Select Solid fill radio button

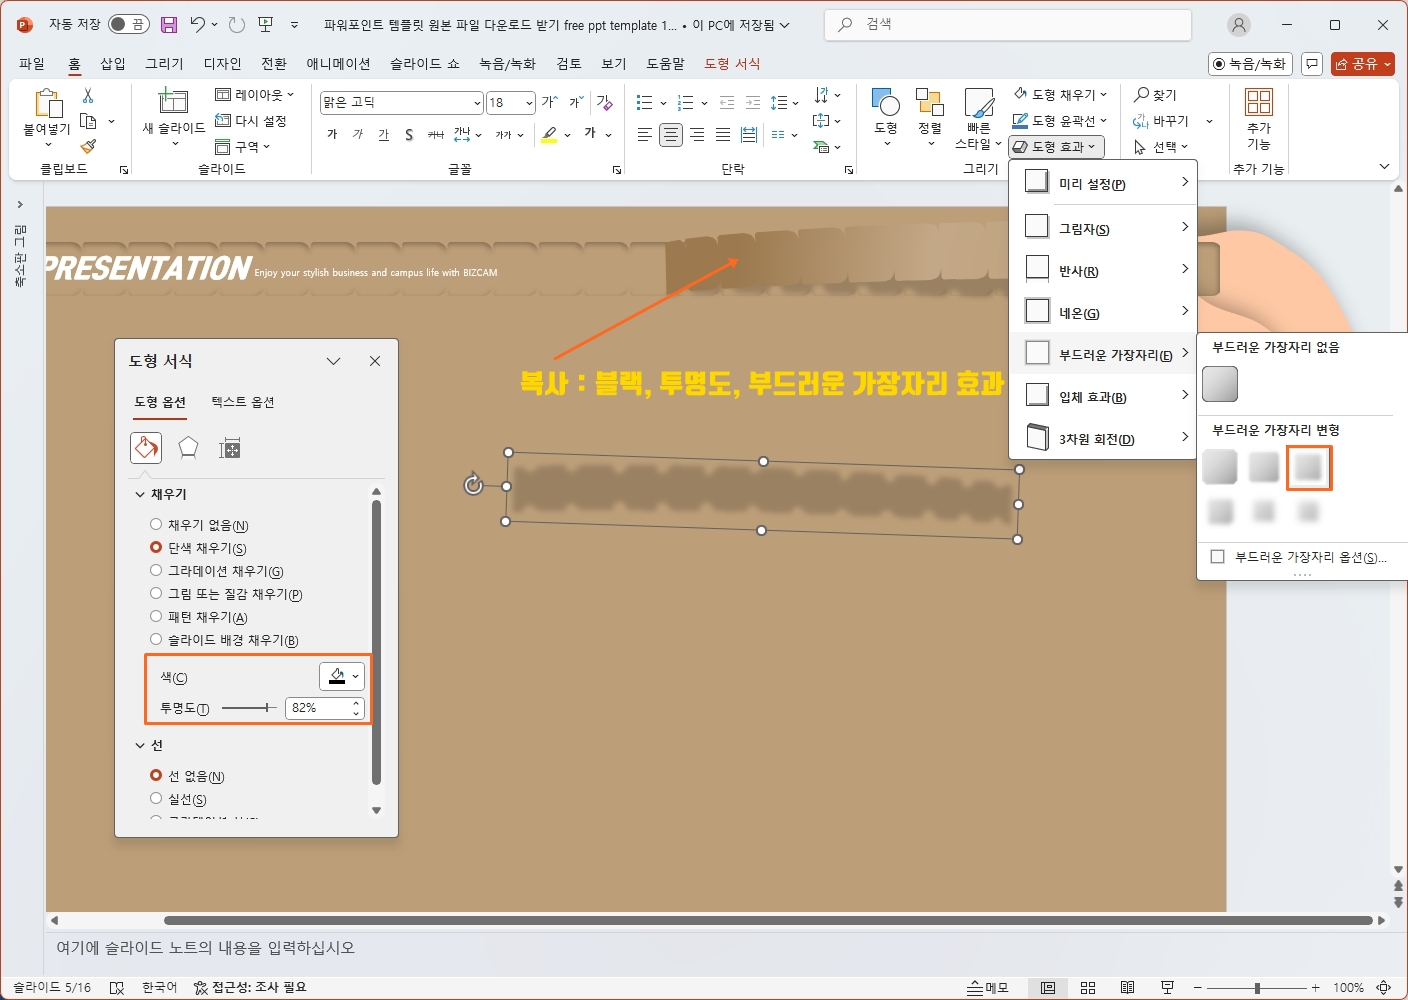coord(156,547)
